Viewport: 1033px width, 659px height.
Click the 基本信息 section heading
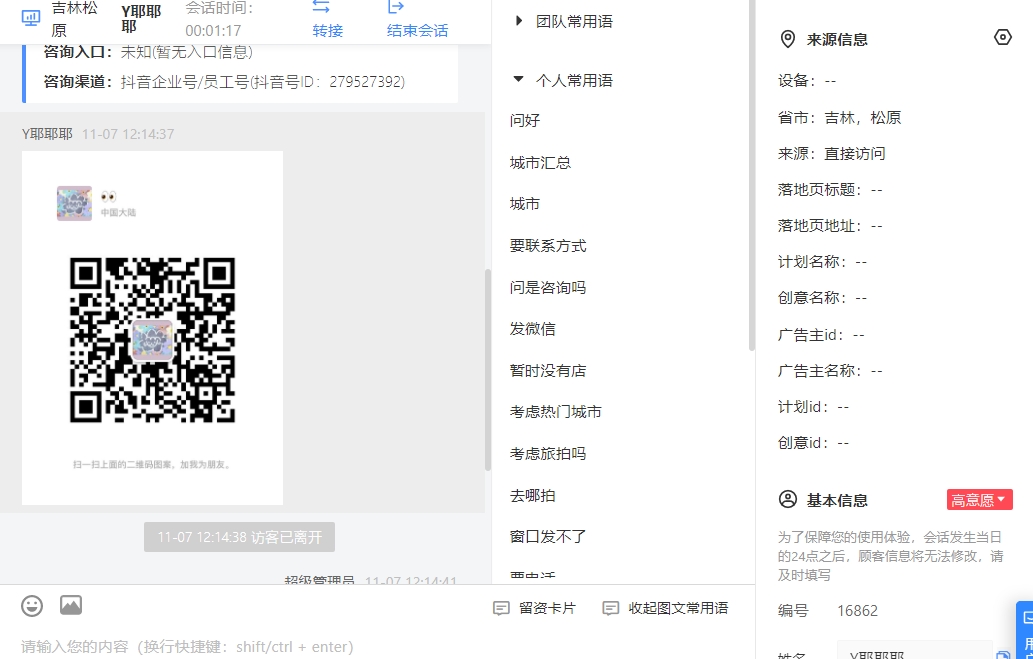837,500
